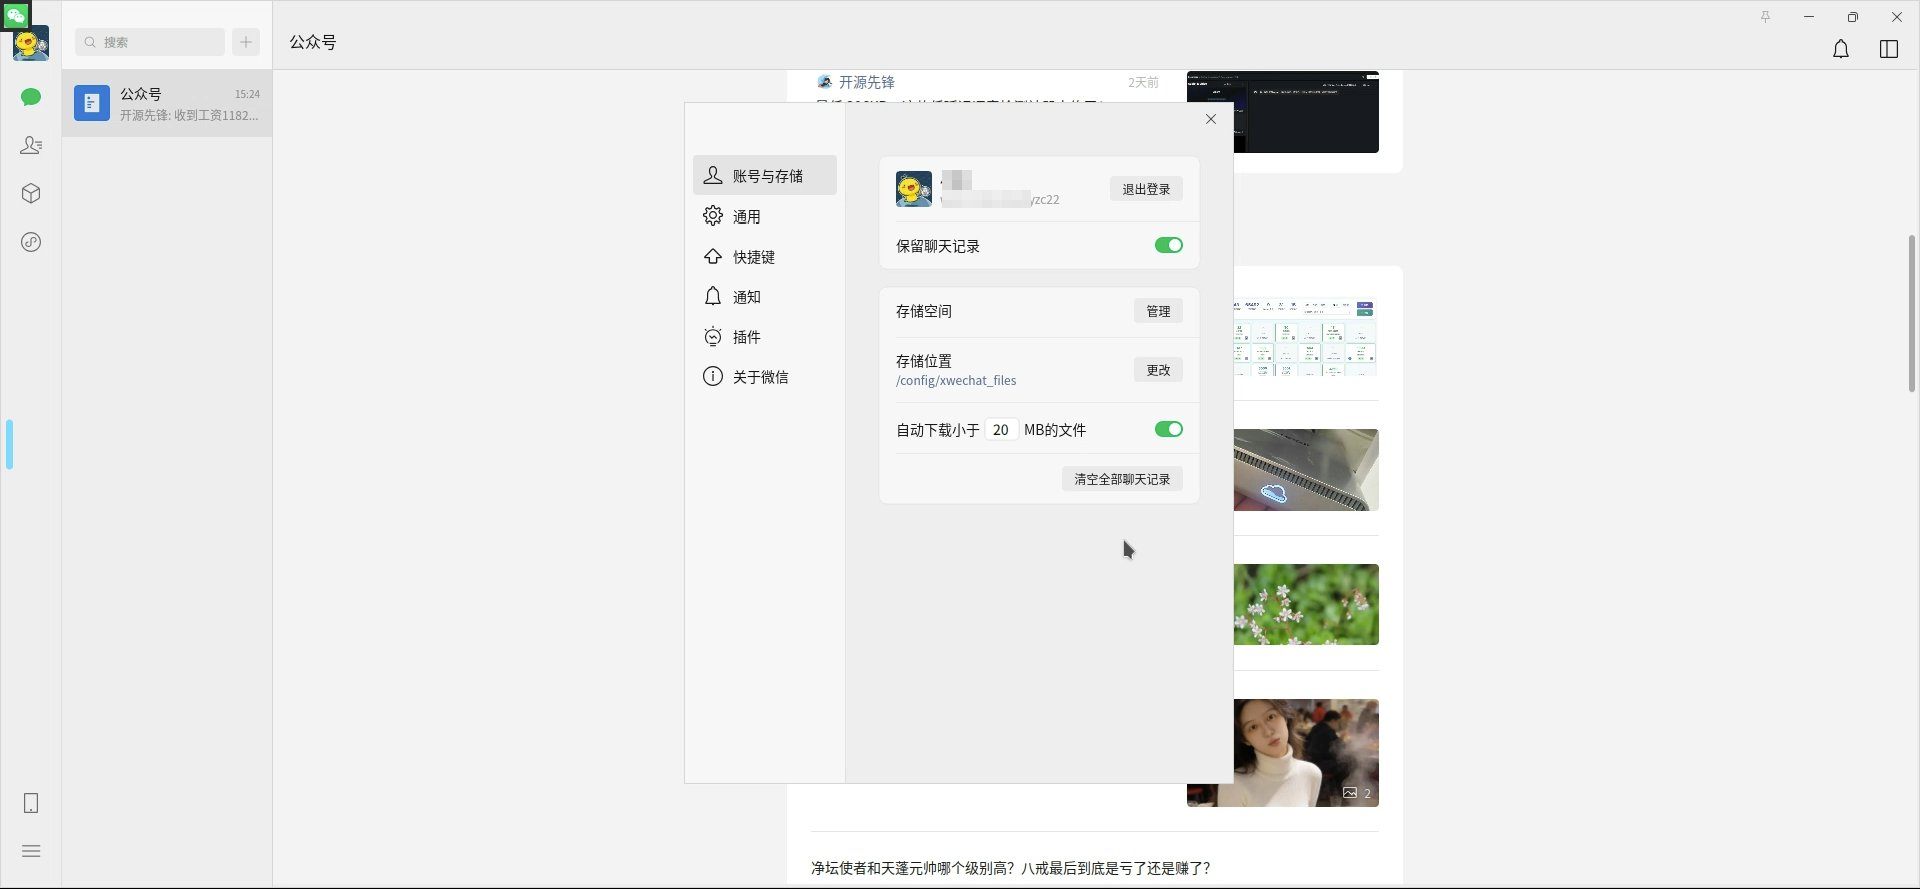Image resolution: width=1920 pixels, height=889 pixels.
Task: Close the settings dialog
Action: 1211,119
